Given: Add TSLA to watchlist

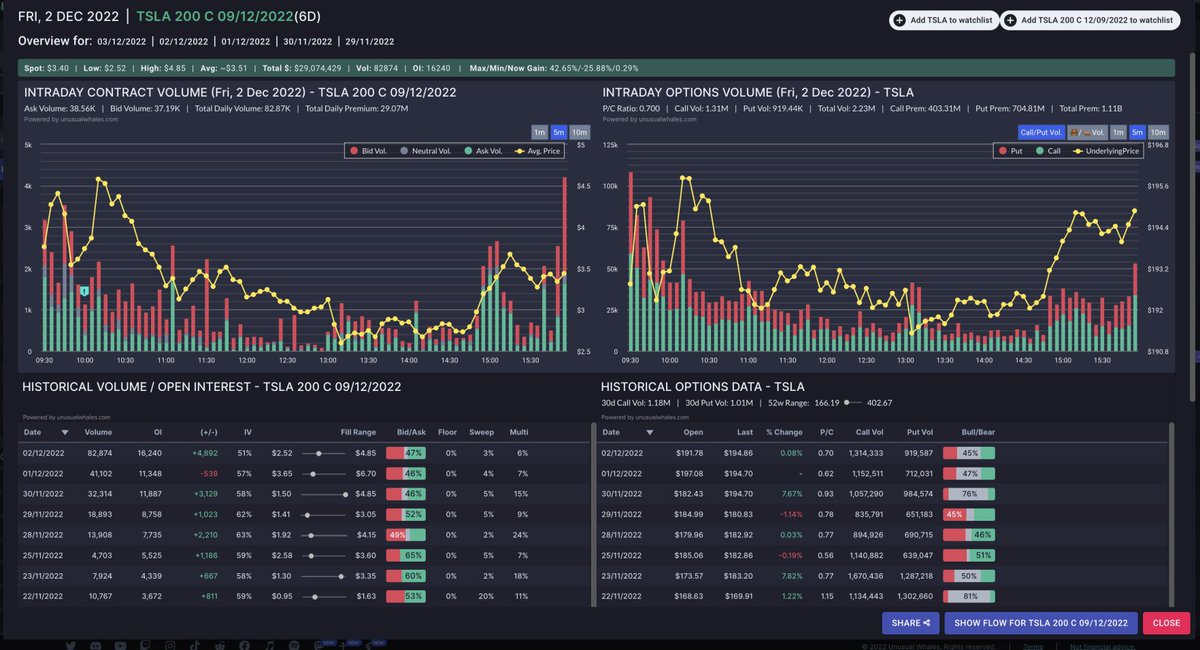Looking at the screenshot, I should click(x=943, y=20).
